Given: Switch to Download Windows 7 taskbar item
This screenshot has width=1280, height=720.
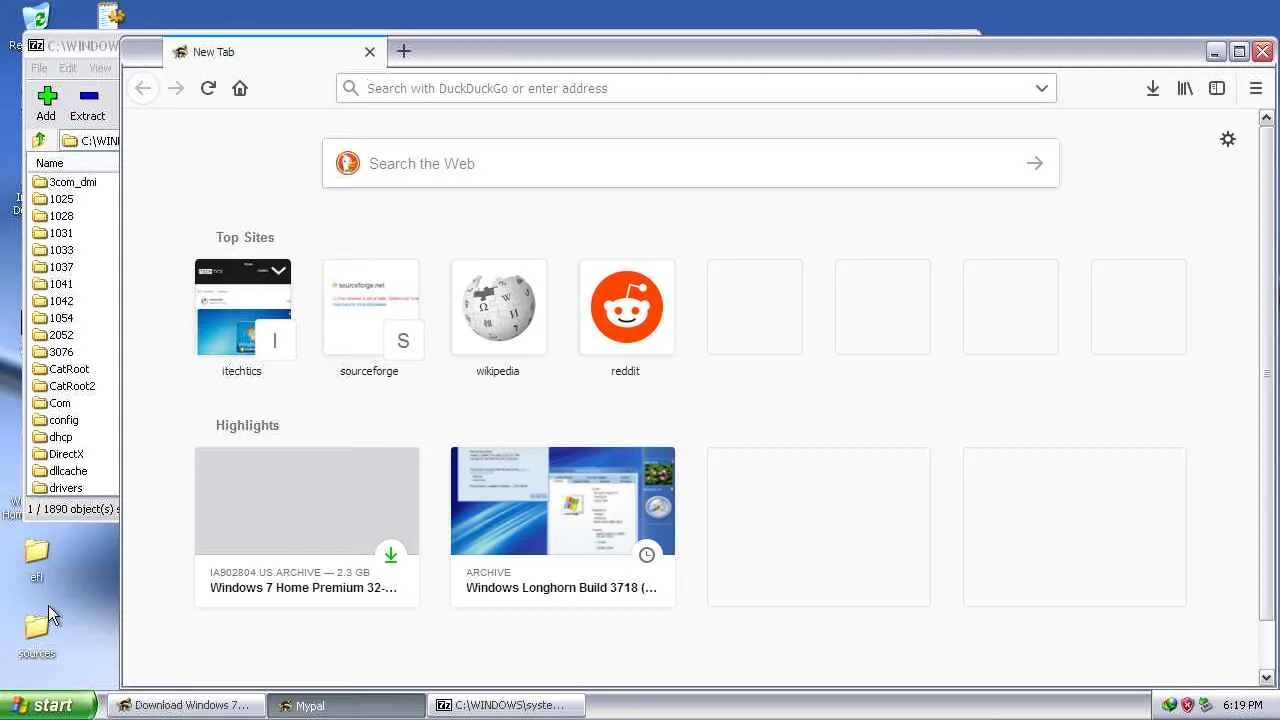Looking at the screenshot, I should coord(185,705).
